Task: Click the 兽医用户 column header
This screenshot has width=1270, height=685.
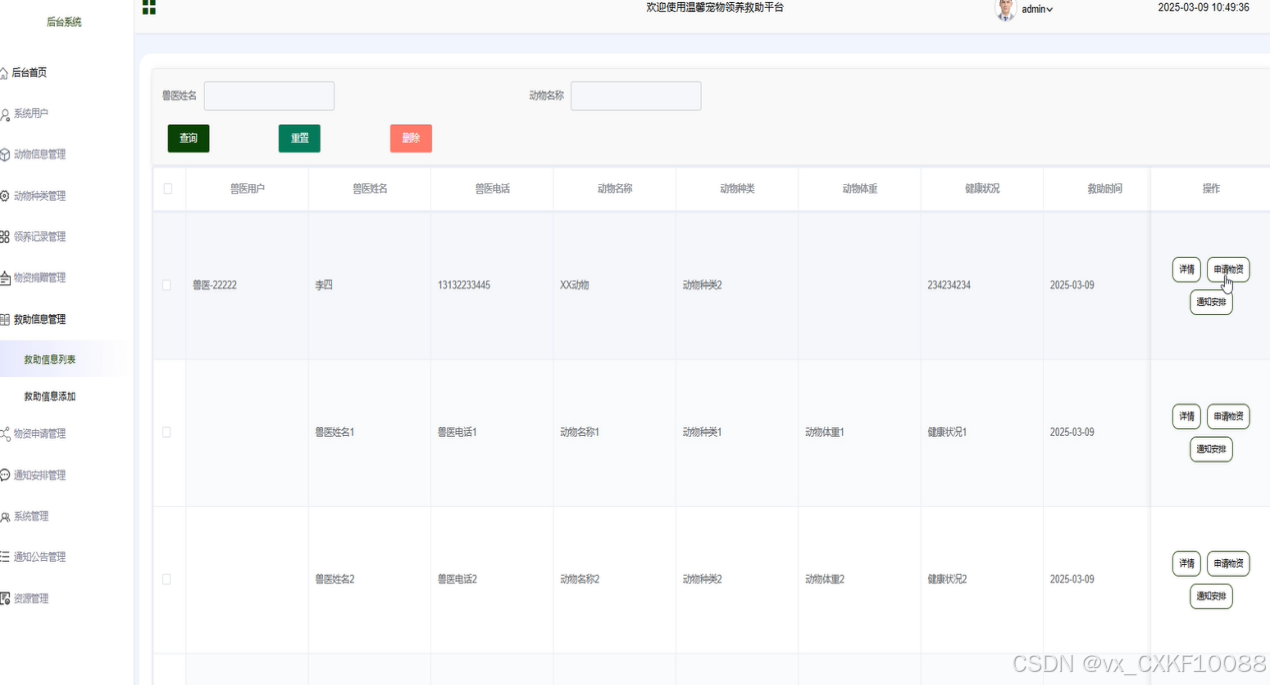Action: [247, 188]
